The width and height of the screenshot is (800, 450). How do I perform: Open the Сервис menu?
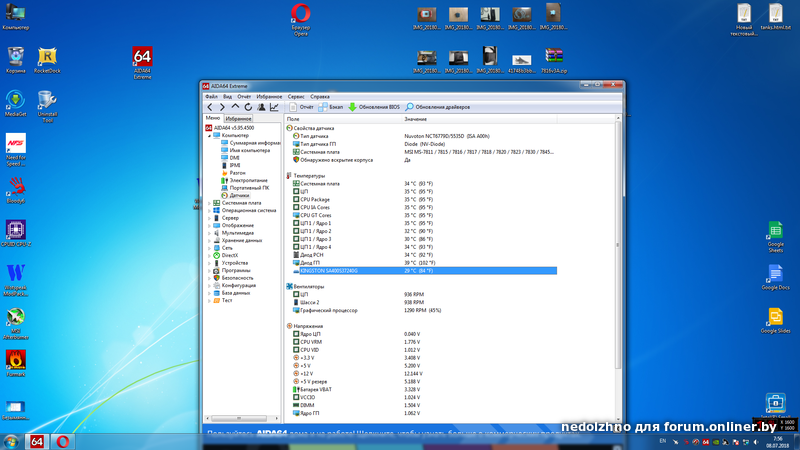pos(296,96)
